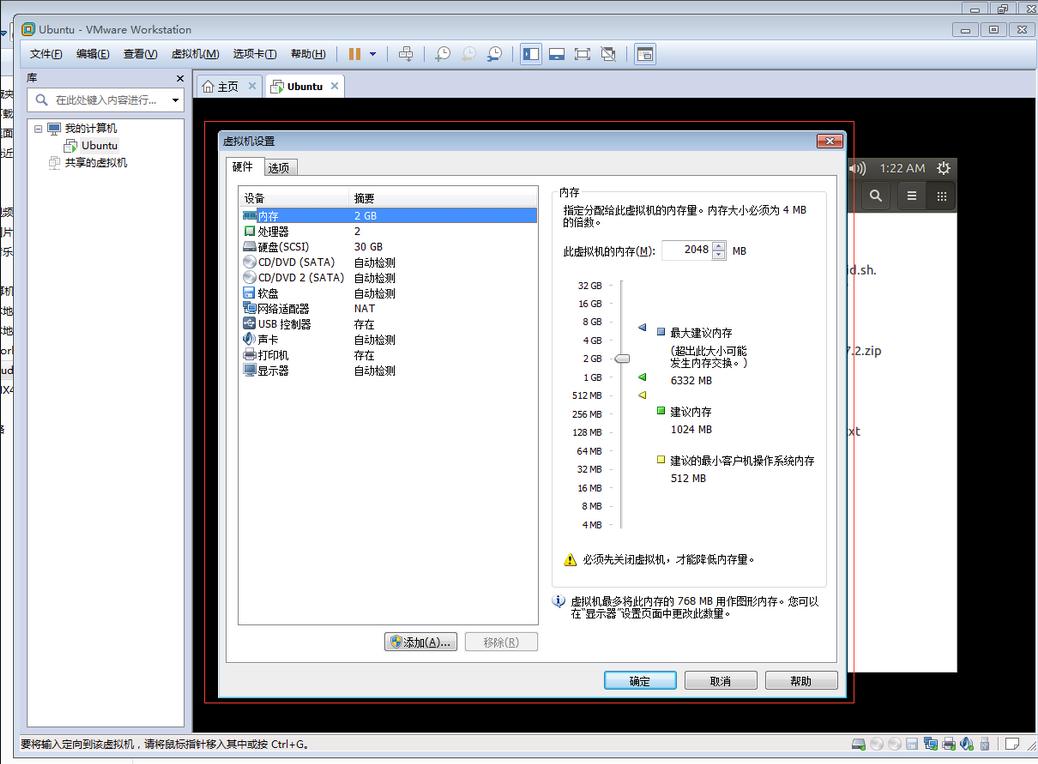This screenshot has height=764, width=1038.
Task: Open the 选项卡(T) menu
Action: [x=255, y=54]
